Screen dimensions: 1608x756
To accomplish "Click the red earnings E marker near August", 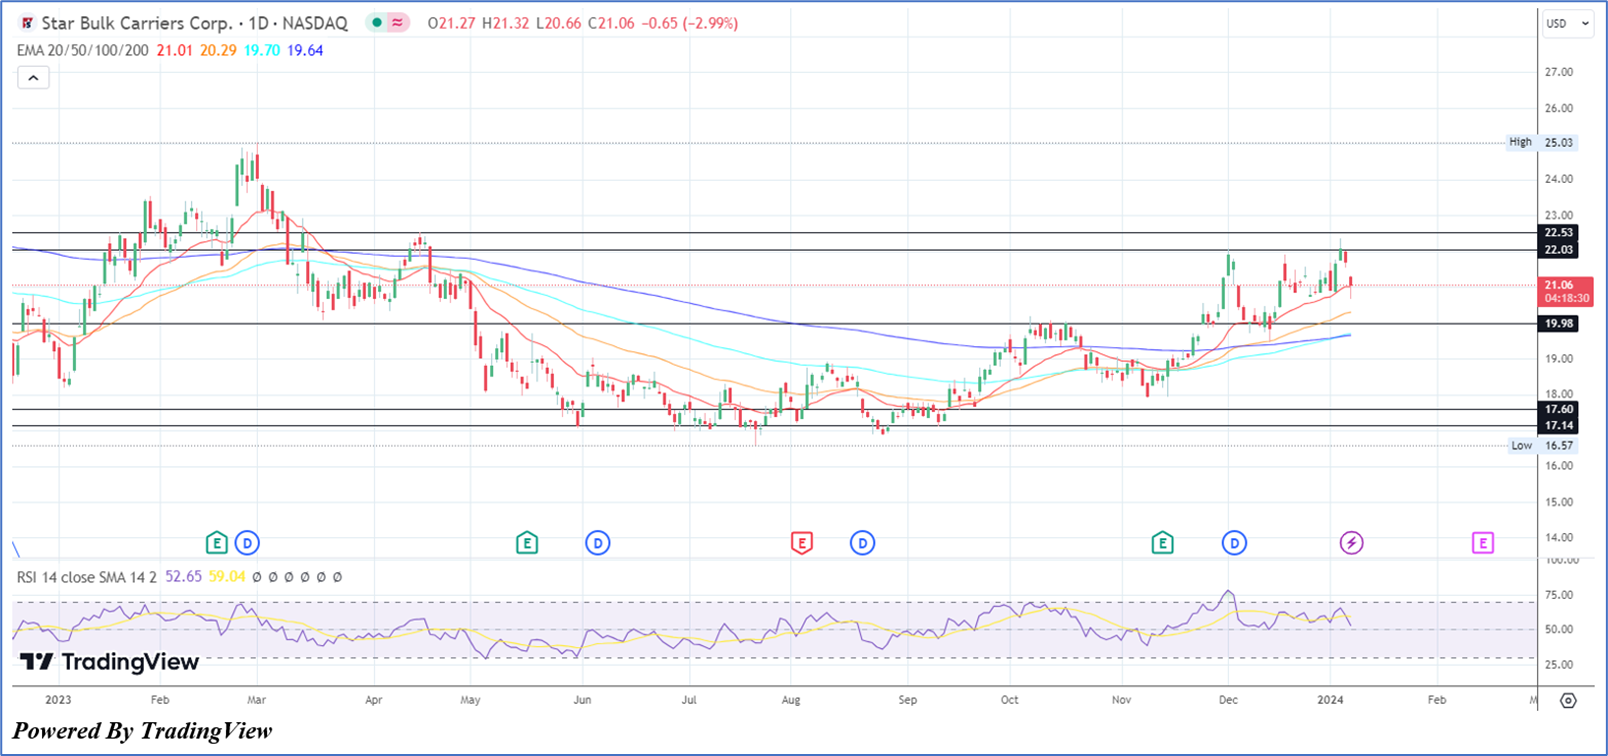I will coord(801,543).
